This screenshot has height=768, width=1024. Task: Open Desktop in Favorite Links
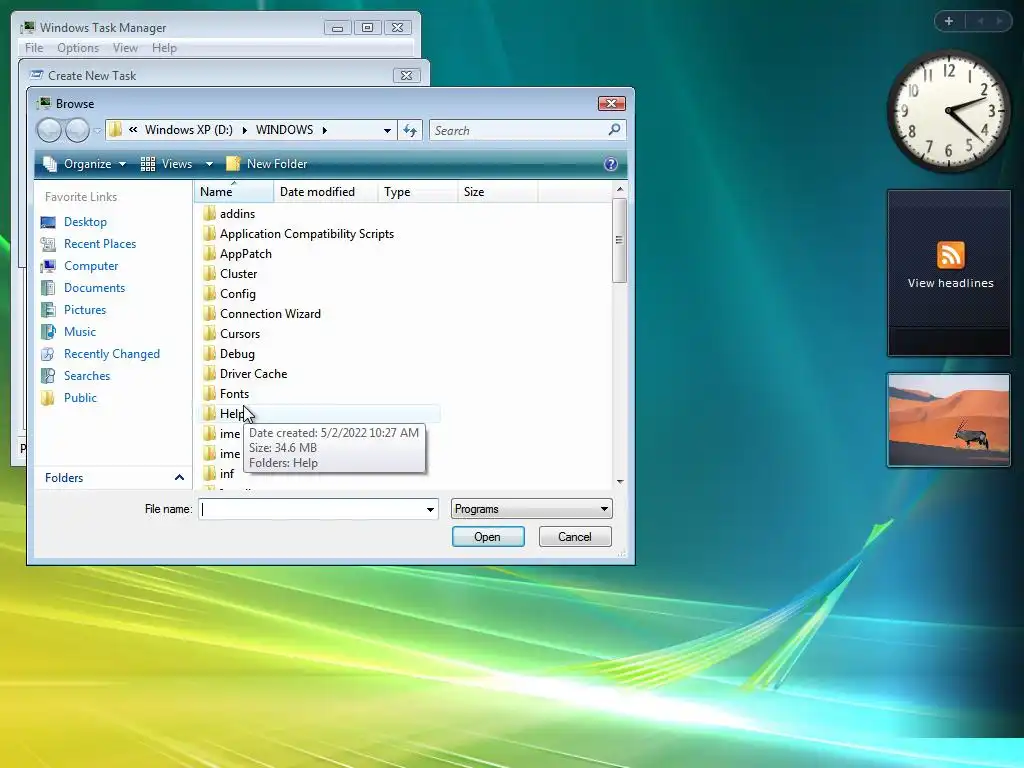(x=85, y=222)
